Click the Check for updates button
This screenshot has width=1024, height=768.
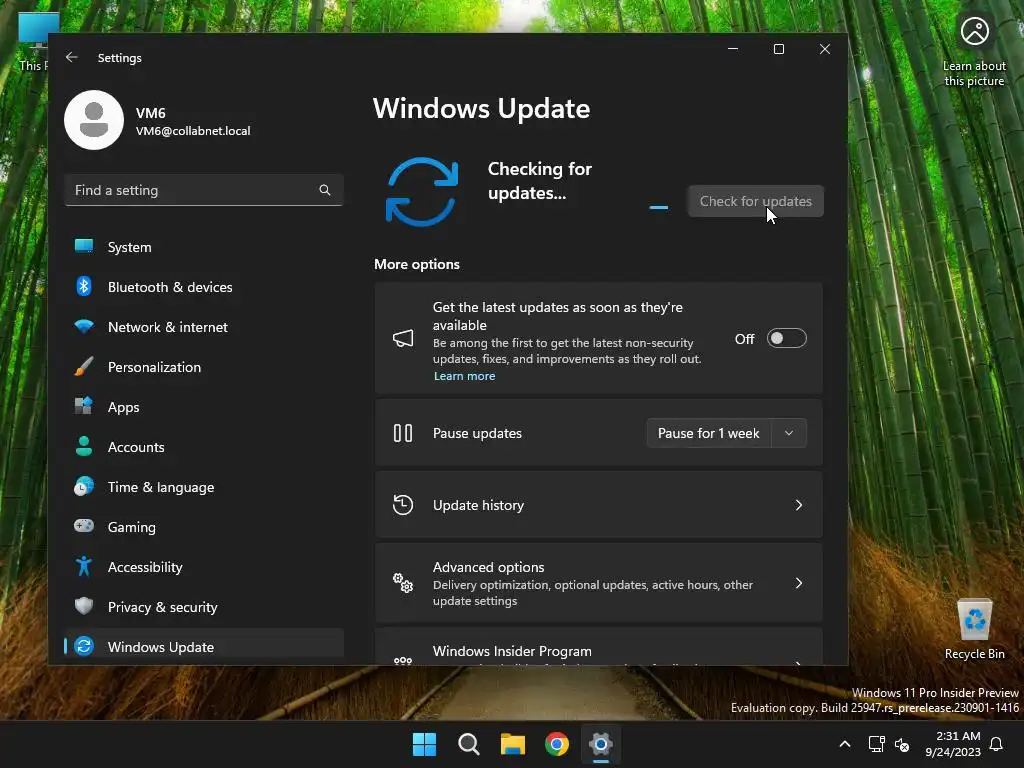tap(756, 201)
